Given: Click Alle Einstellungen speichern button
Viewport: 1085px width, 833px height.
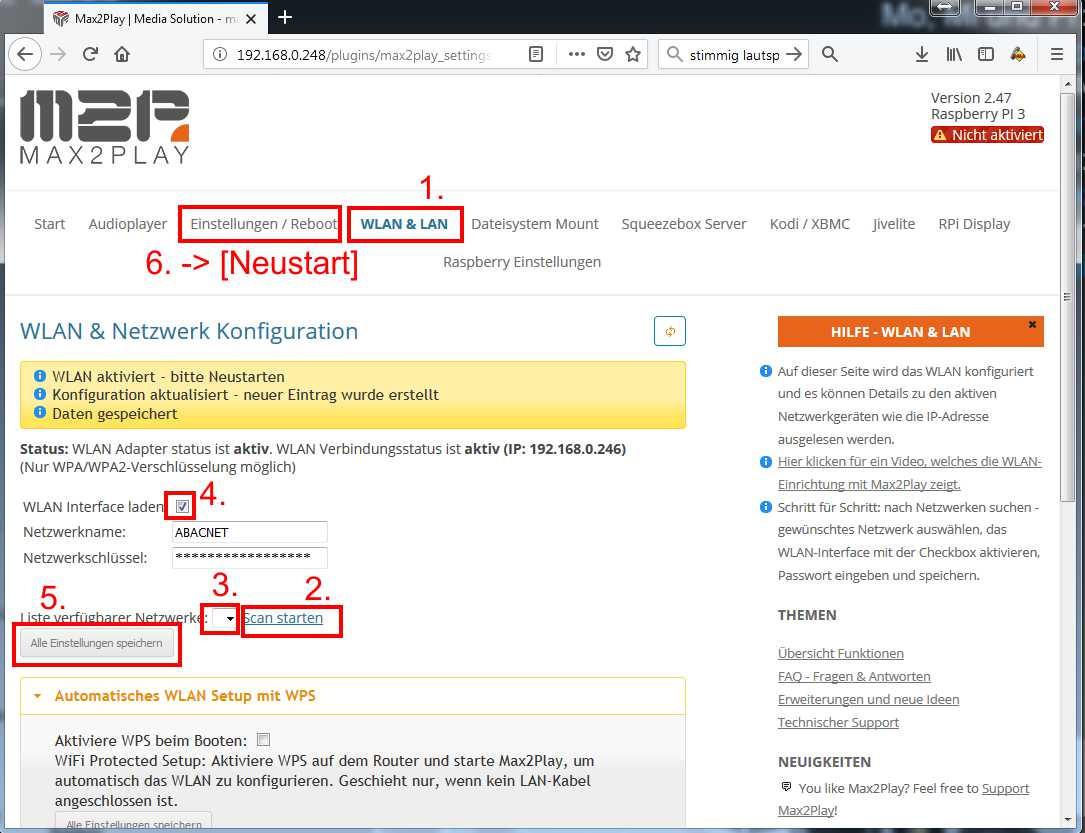Looking at the screenshot, I should [96, 643].
